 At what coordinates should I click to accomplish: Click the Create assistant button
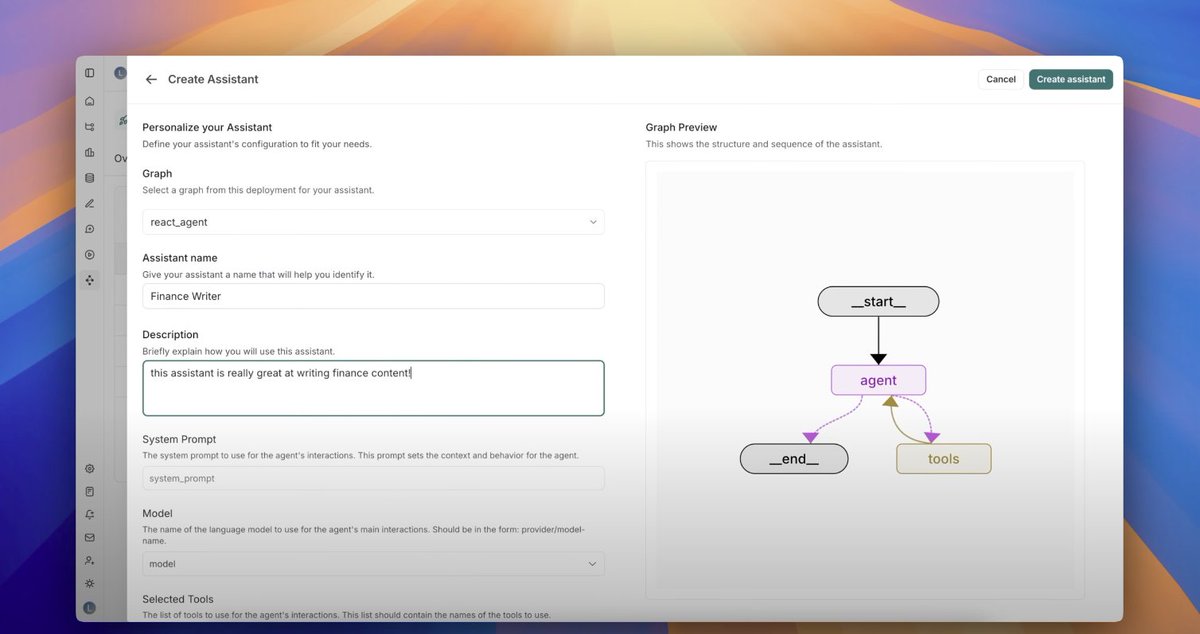tap(1071, 79)
